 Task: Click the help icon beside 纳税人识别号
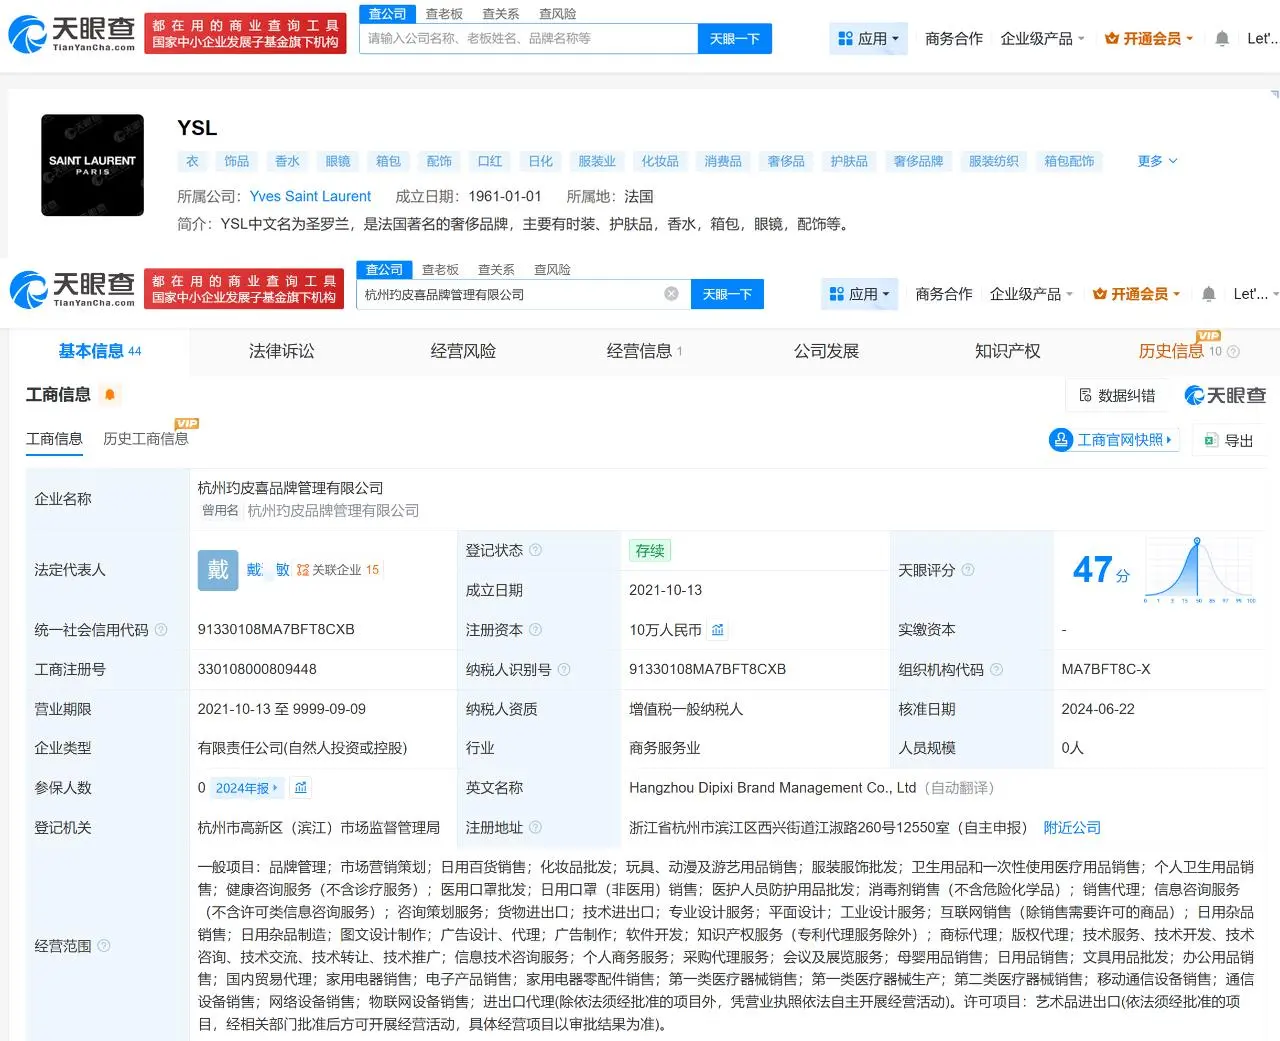[564, 670]
